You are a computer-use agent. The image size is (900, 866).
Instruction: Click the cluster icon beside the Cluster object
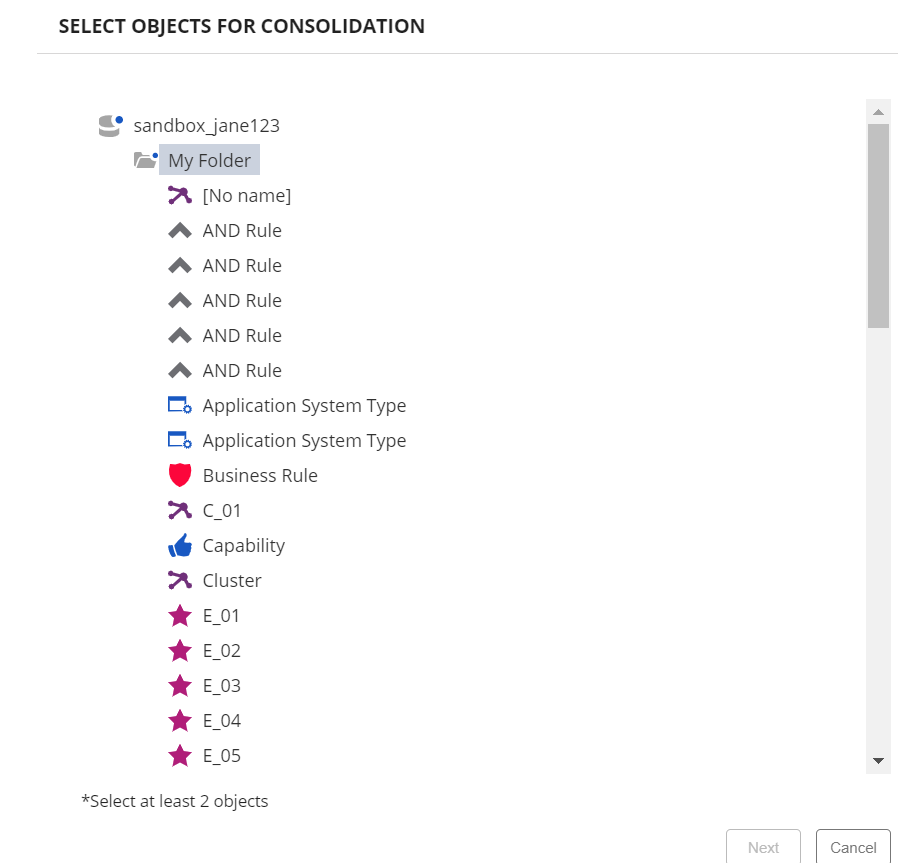[180, 579]
